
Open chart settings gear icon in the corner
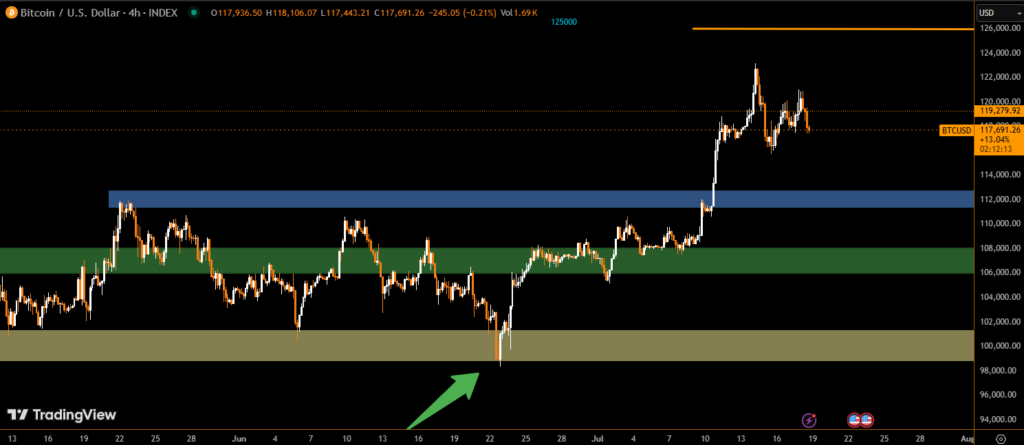(999, 438)
